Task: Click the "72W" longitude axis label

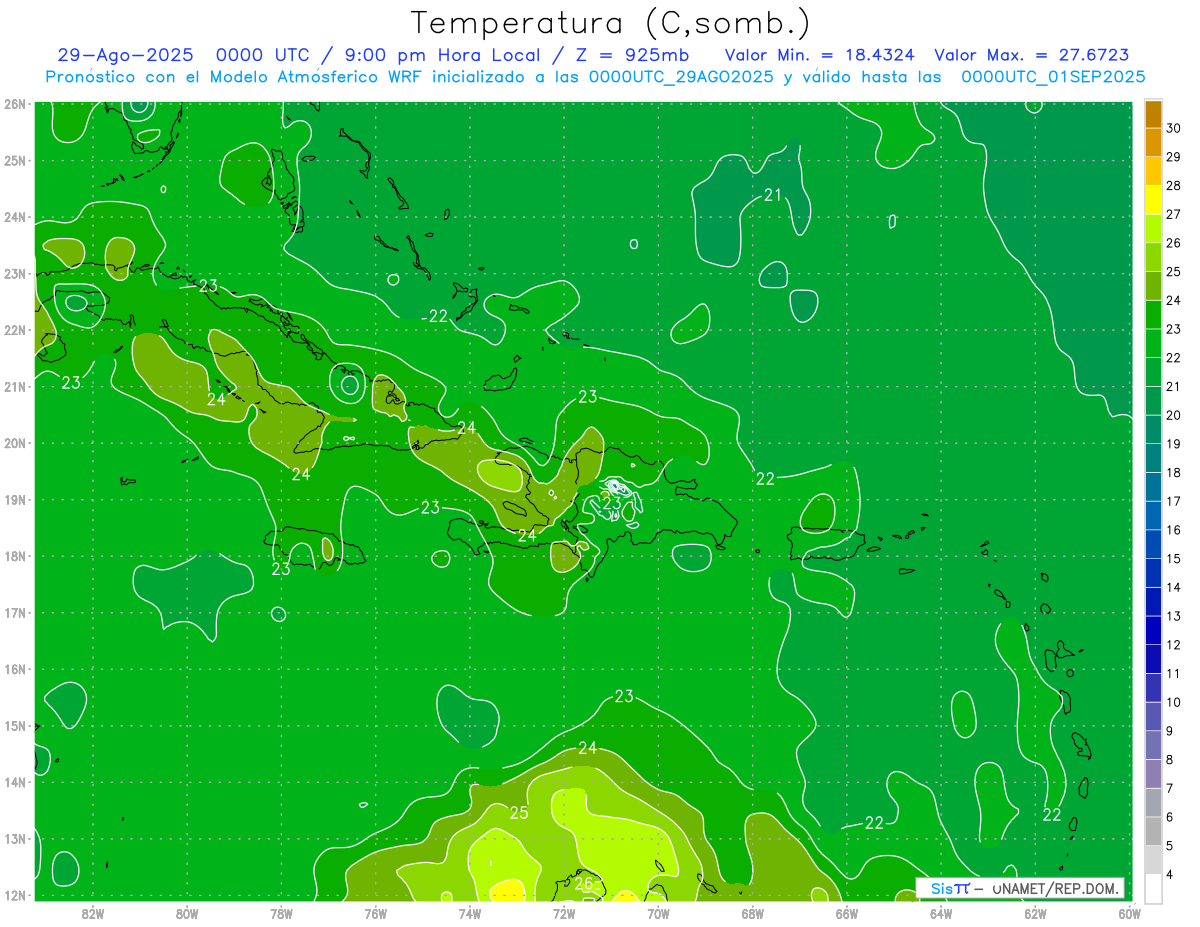Action: coord(564,912)
